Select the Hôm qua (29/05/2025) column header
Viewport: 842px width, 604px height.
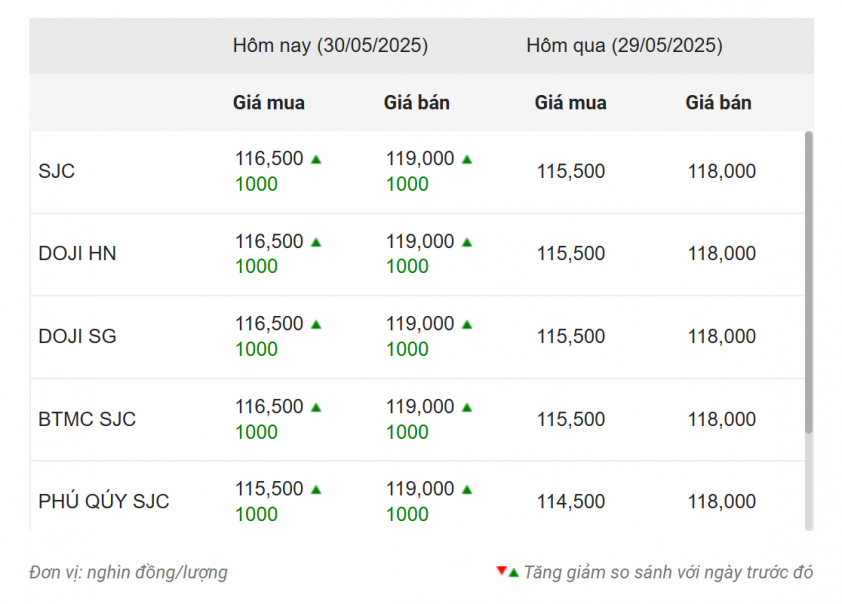pyautogui.click(x=624, y=46)
